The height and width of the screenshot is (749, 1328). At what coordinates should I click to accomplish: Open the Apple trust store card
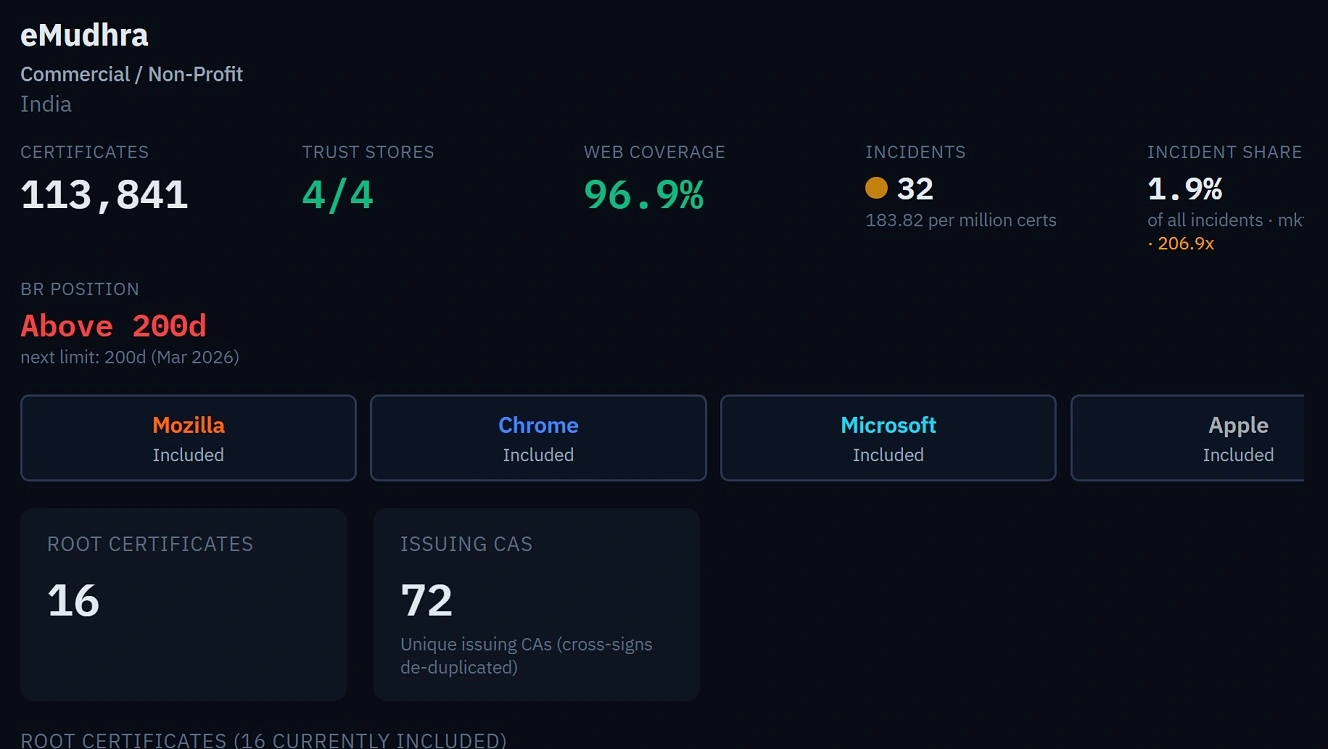(1188, 438)
